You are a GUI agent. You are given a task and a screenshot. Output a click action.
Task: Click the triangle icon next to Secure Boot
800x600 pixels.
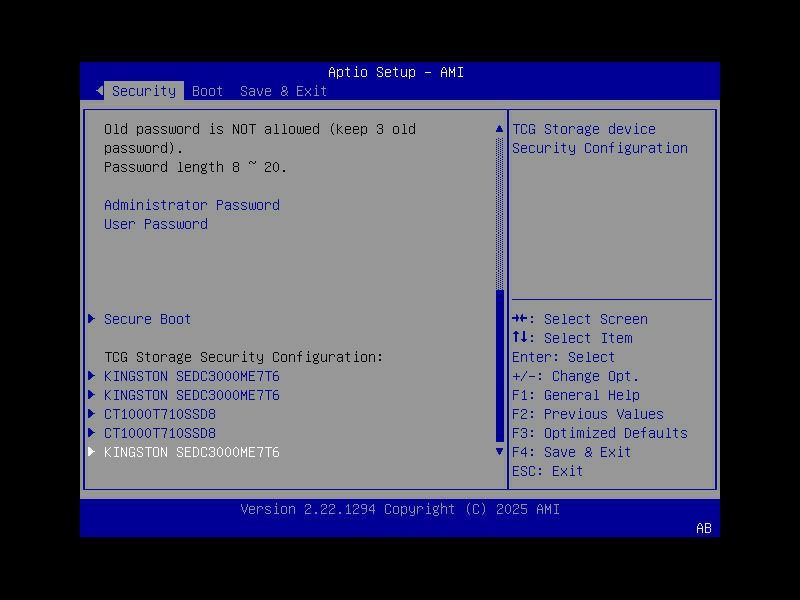point(91,319)
